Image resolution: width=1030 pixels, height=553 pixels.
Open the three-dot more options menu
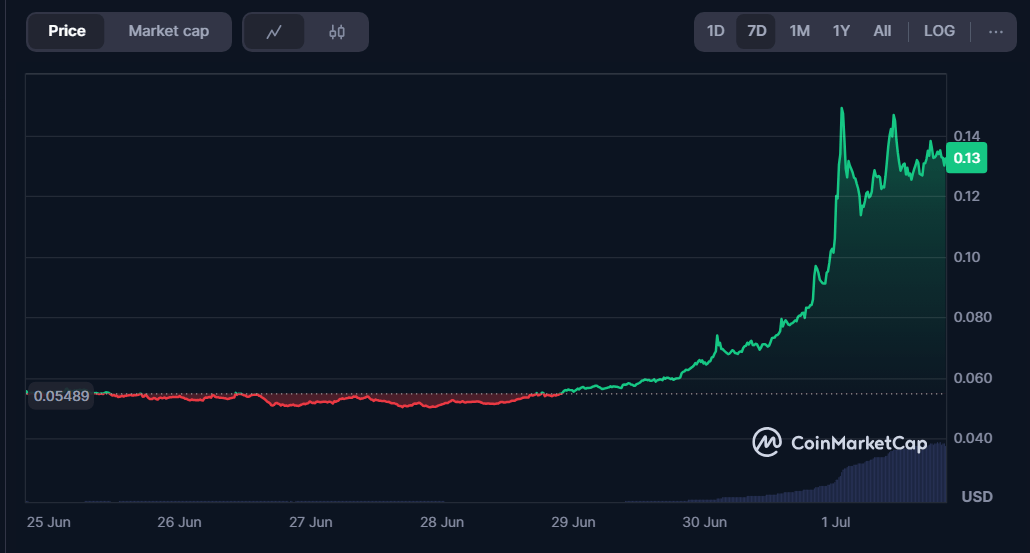tap(995, 31)
